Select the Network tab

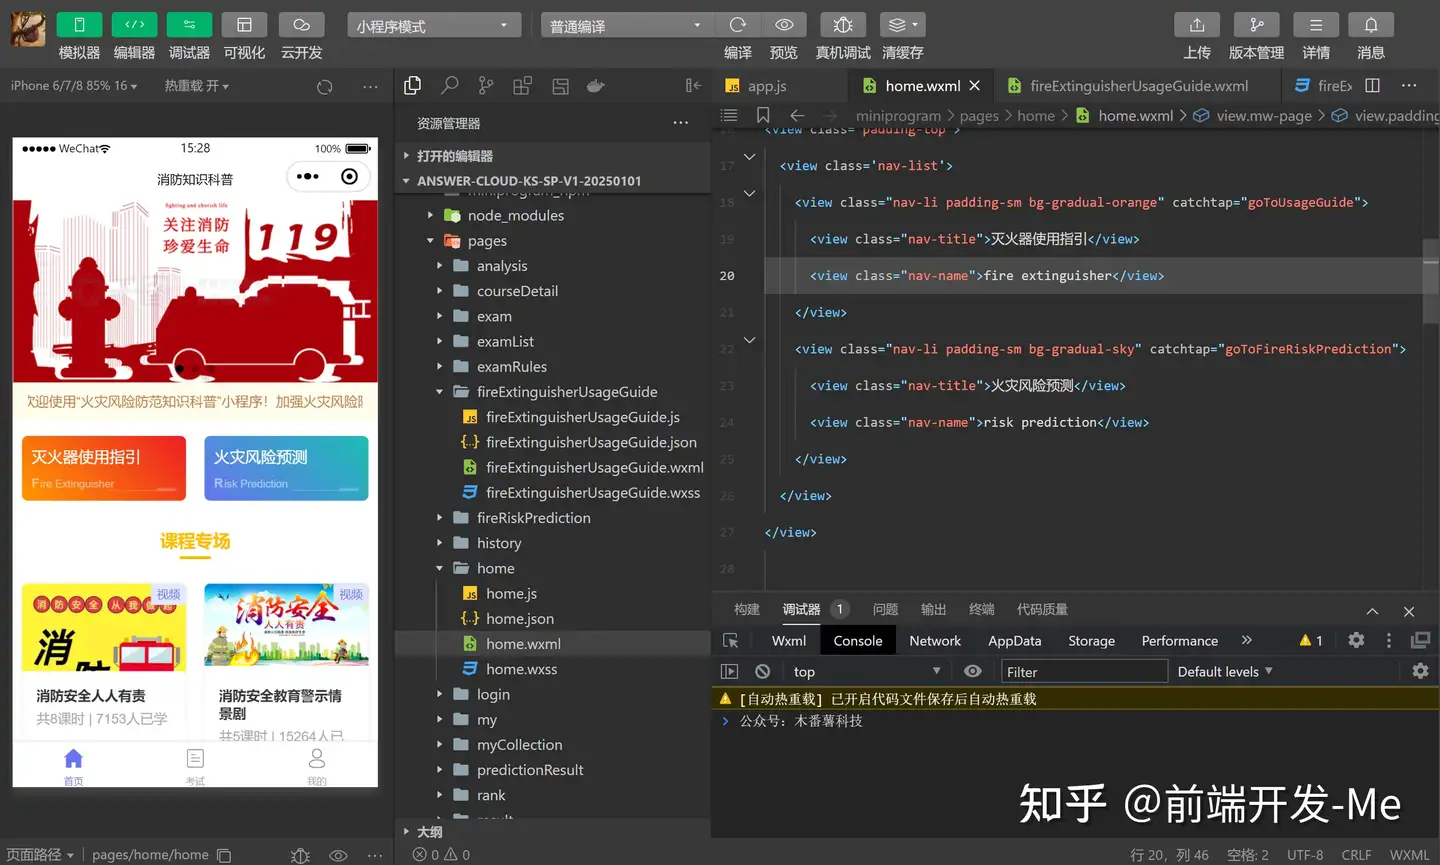935,641
